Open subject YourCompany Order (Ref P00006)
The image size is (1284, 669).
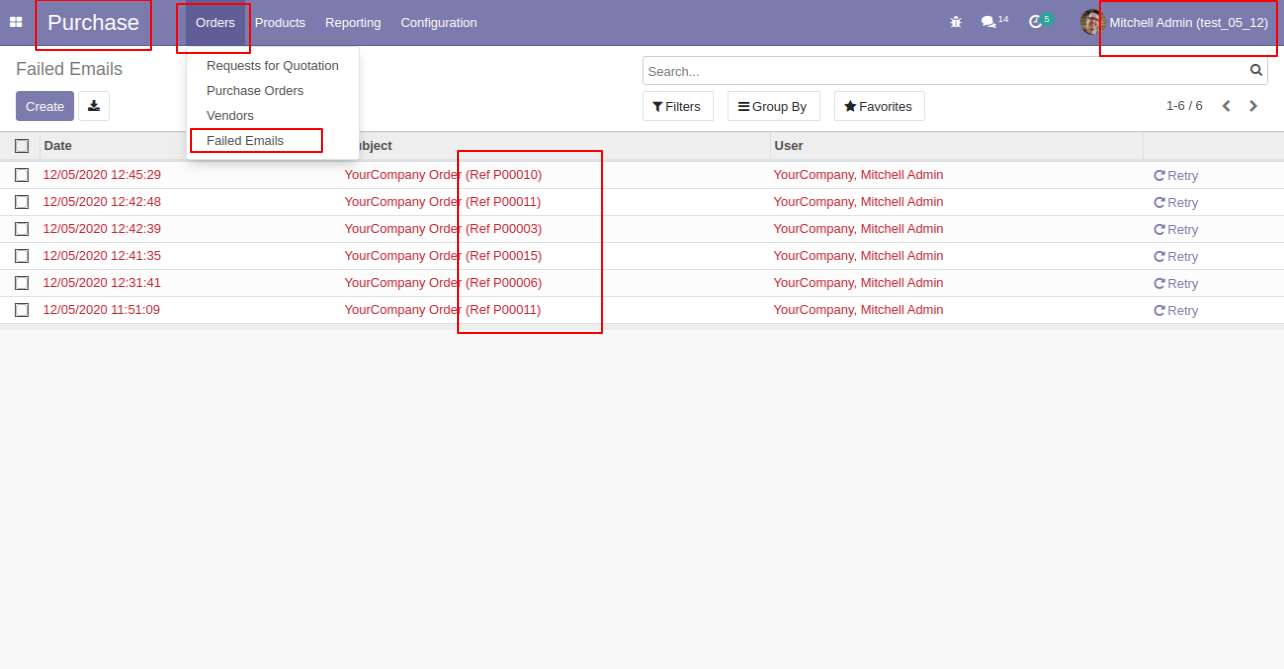pos(443,283)
